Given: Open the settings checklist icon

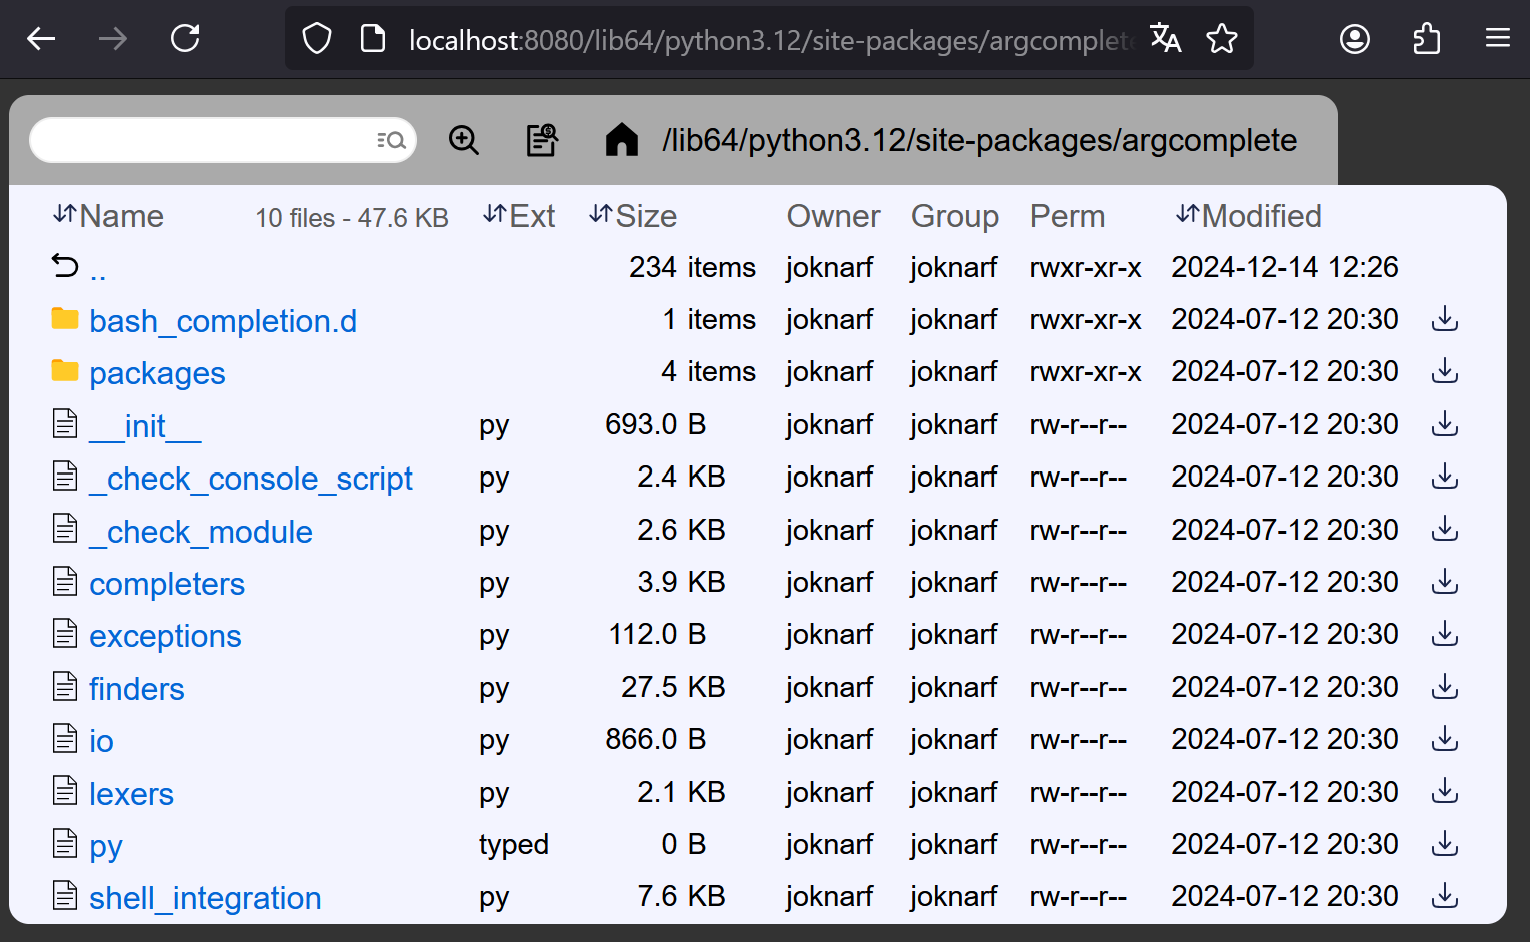Looking at the screenshot, I should point(542,140).
